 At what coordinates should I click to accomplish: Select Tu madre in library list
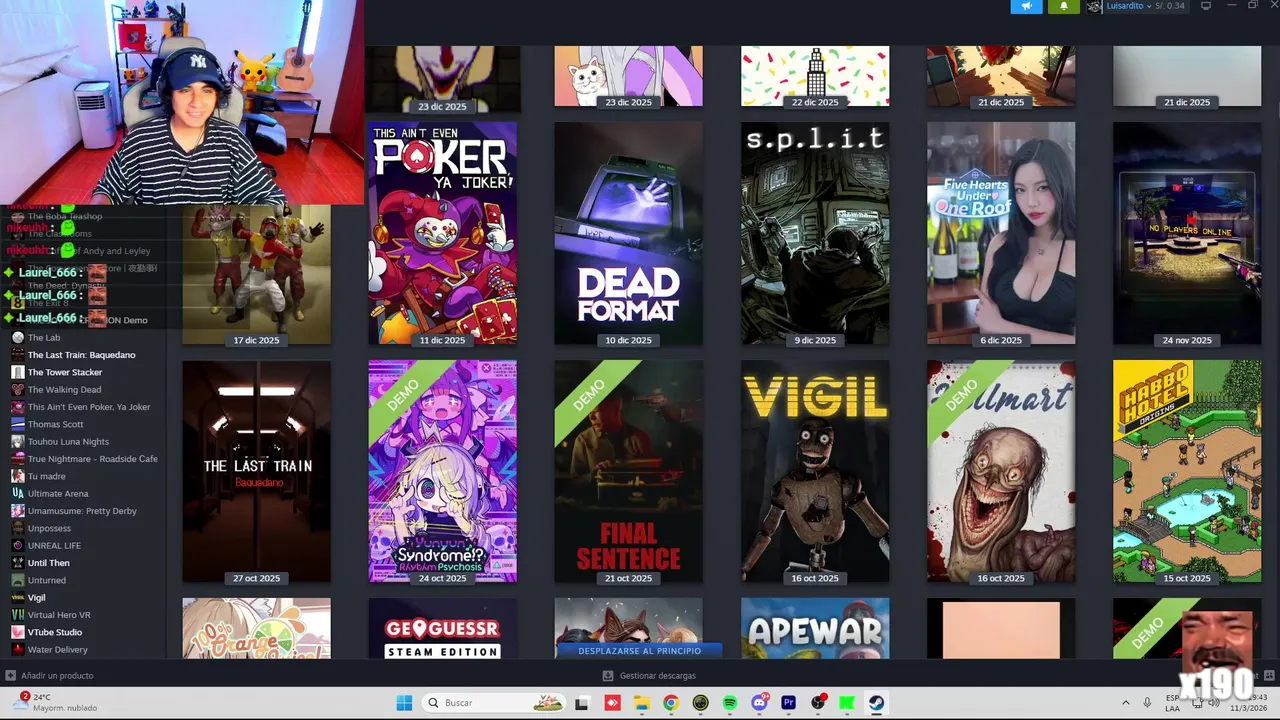[x=46, y=476]
